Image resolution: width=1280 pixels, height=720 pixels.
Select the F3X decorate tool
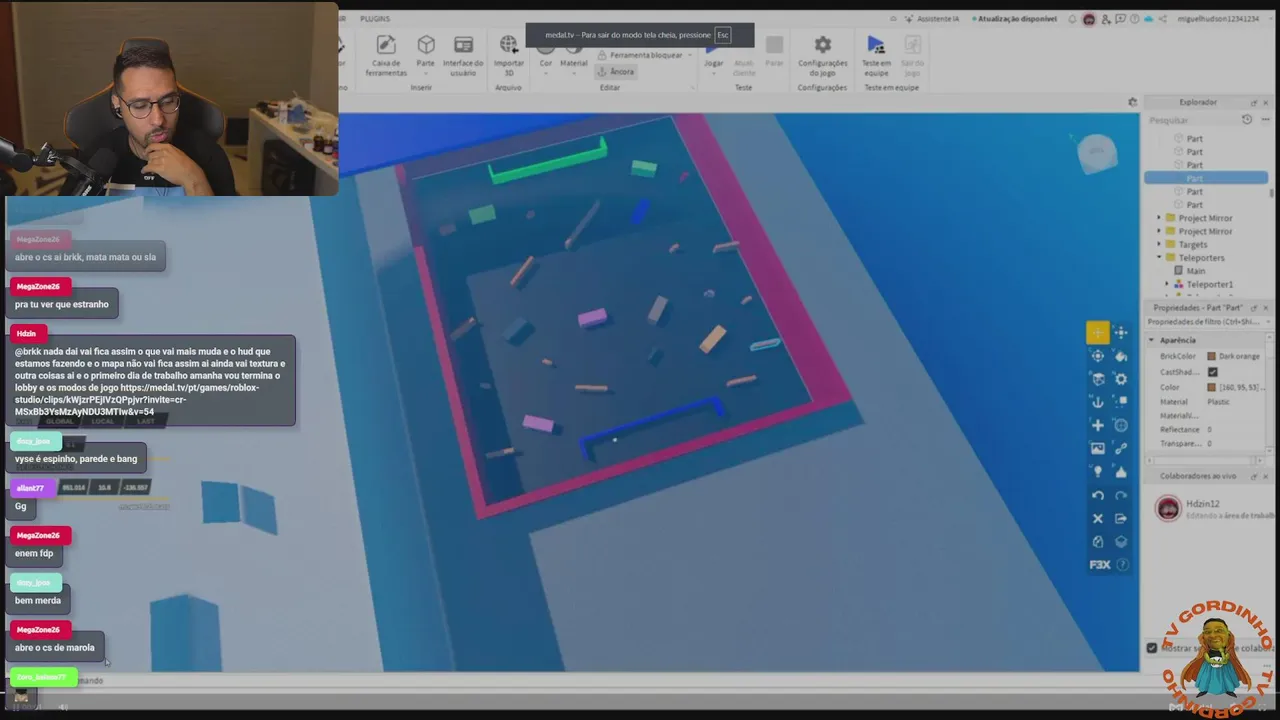[1121, 471]
